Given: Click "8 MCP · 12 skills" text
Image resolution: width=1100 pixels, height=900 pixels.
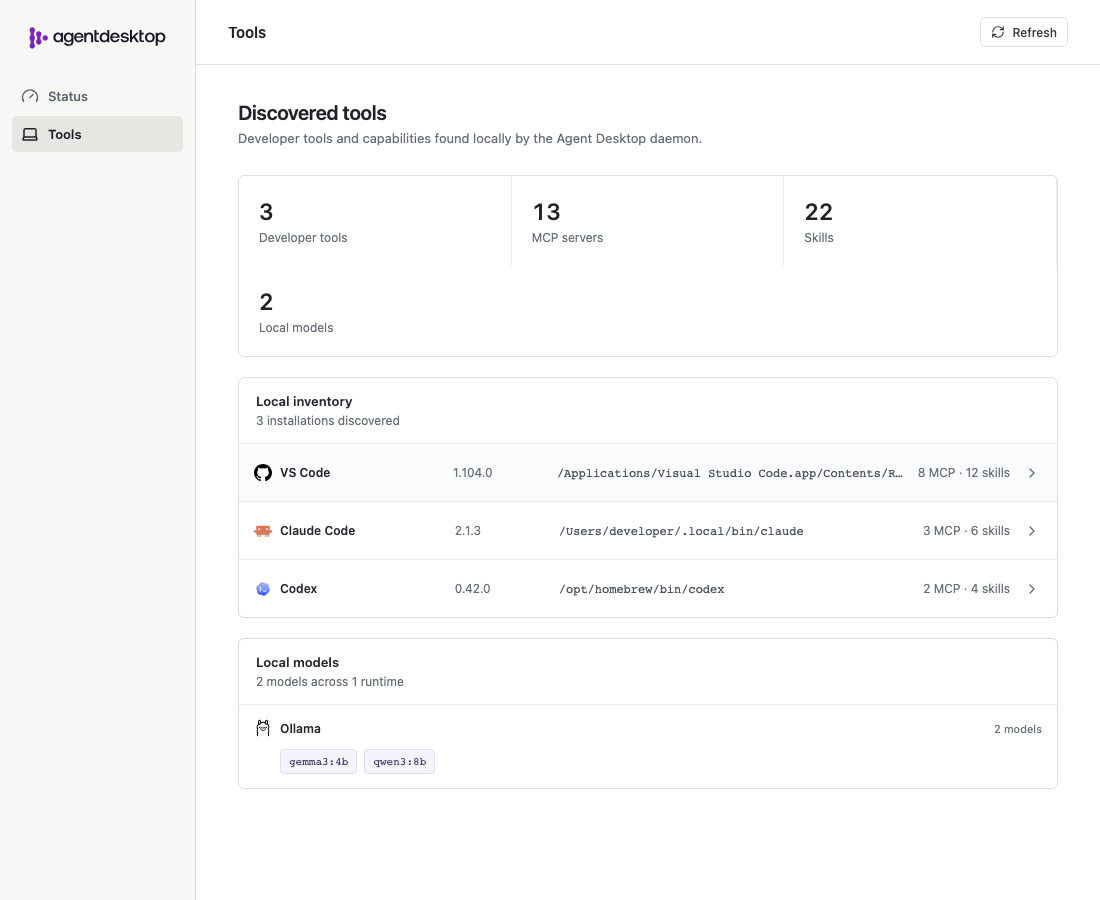Looking at the screenshot, I should 964,473.
